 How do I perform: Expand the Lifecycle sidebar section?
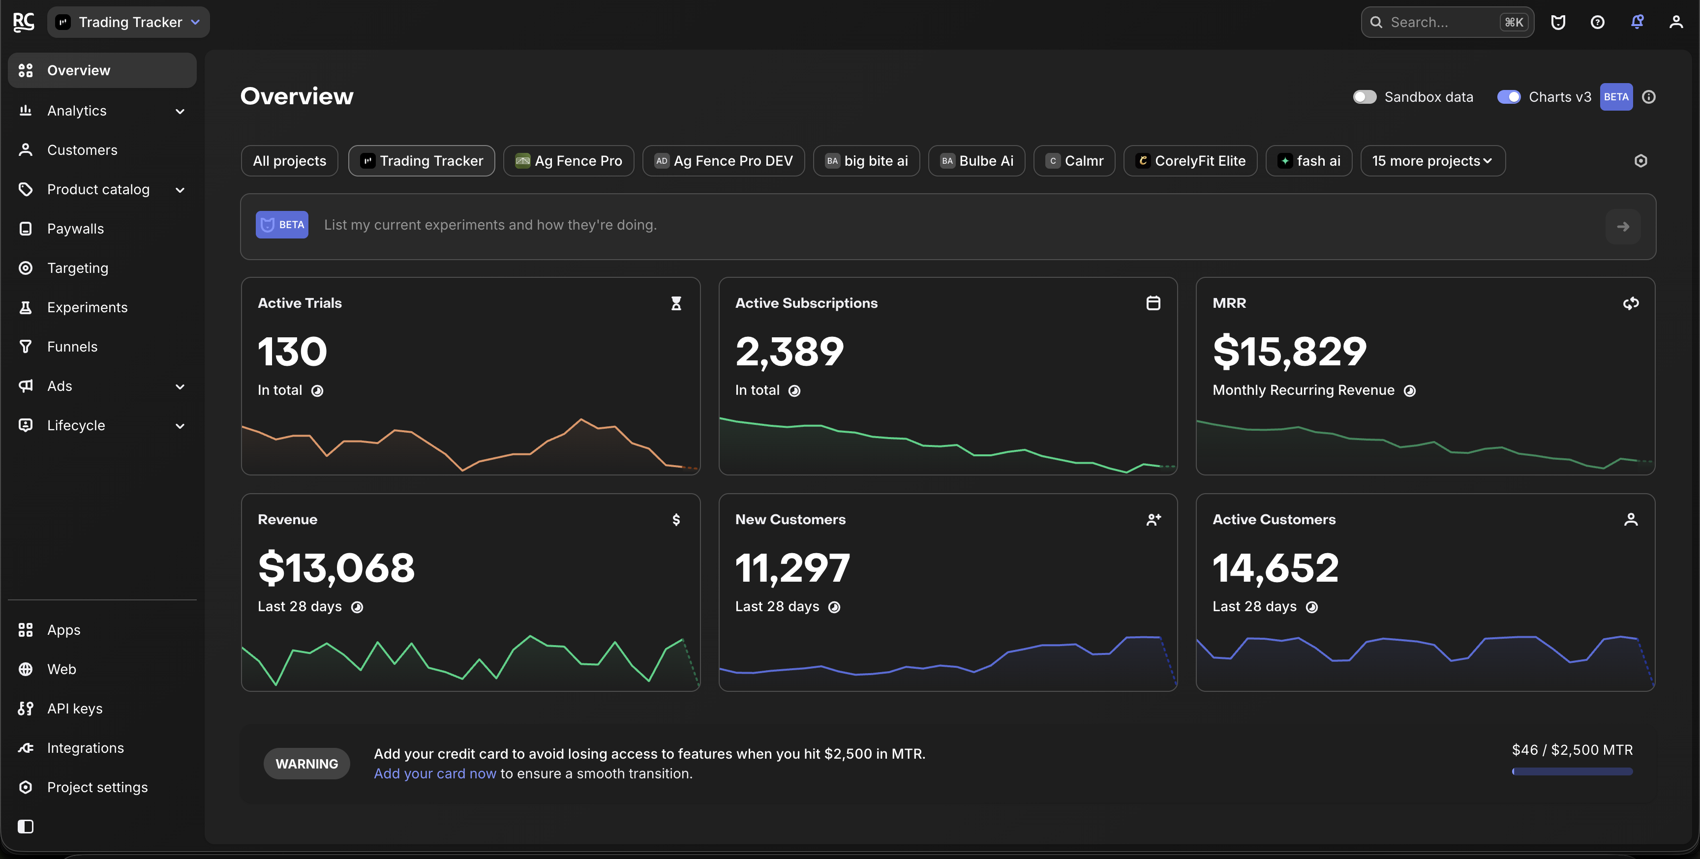(x=102, y=426)
